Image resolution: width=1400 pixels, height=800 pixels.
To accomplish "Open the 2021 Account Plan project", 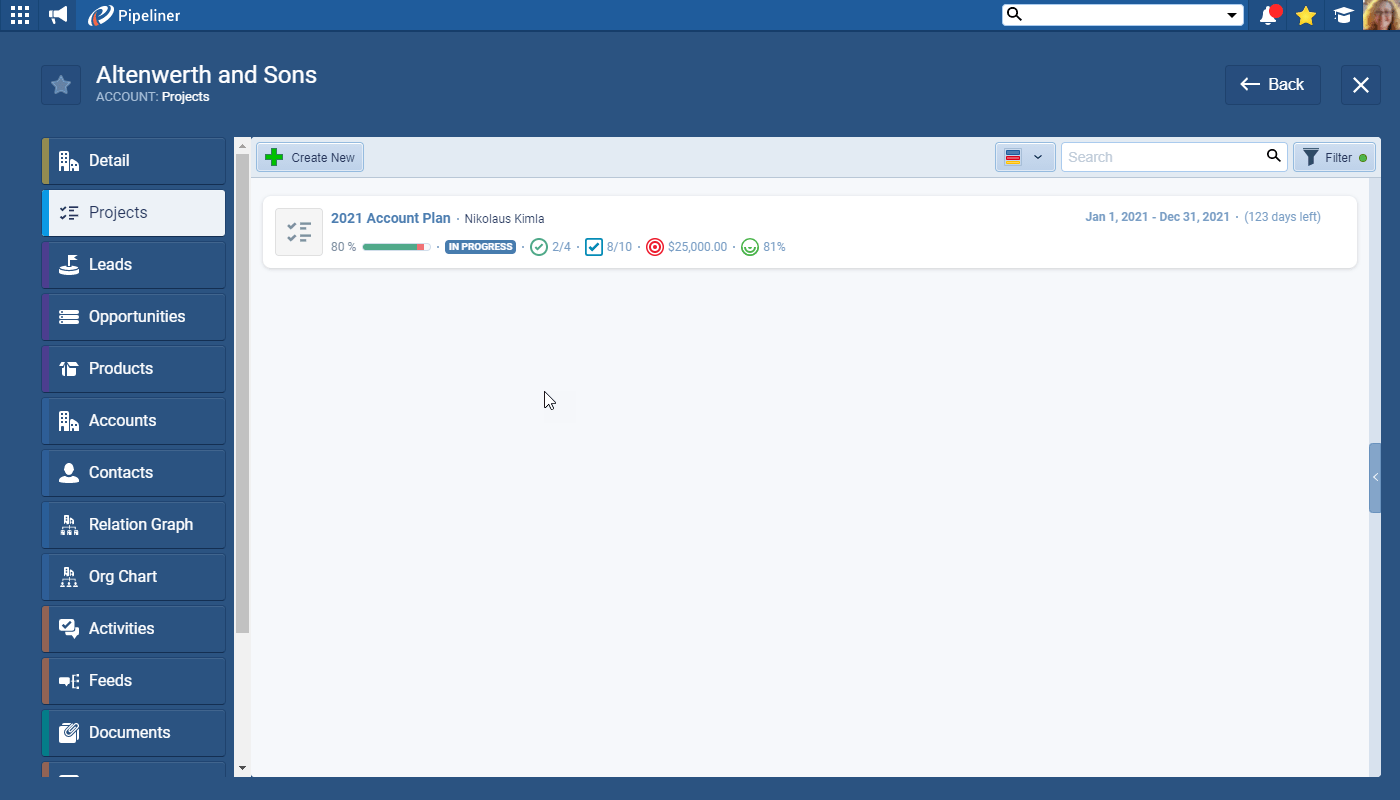I will pos(391,218).
